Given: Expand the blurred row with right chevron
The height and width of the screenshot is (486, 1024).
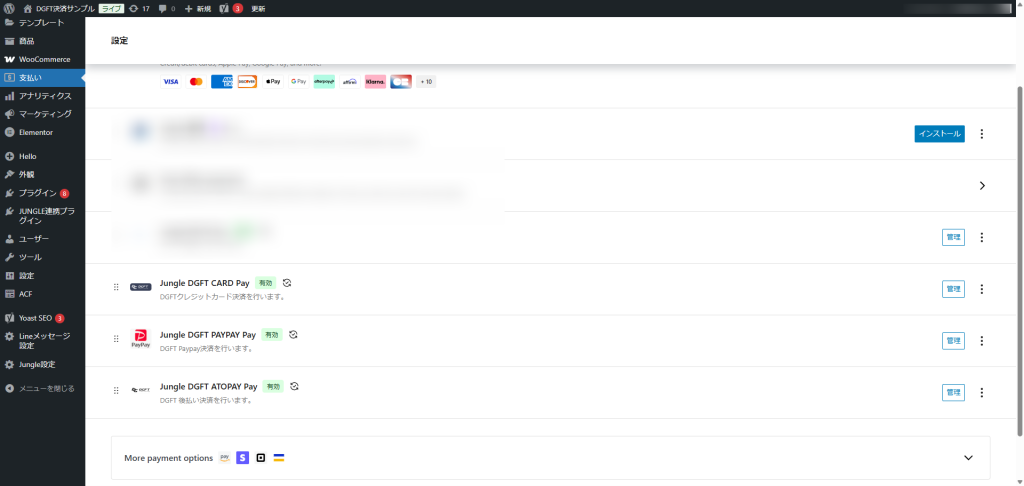Looking at the screenshot, I should [981, 185].
